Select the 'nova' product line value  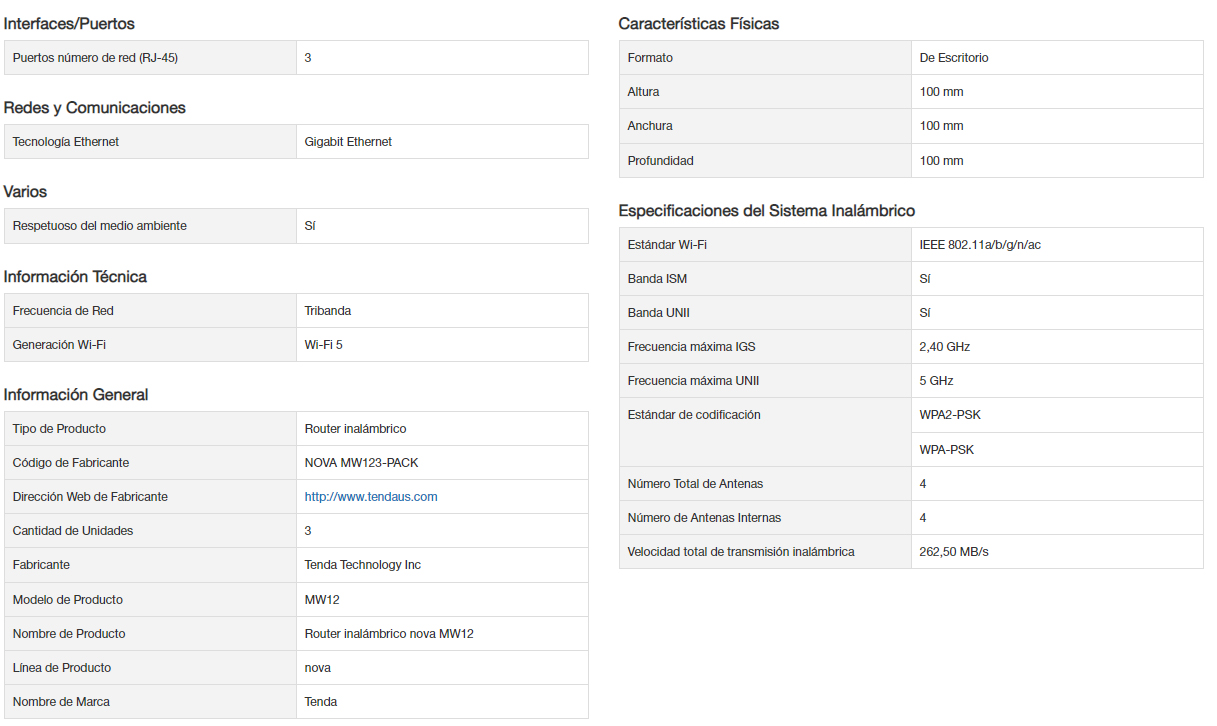(x=318, y=668)
